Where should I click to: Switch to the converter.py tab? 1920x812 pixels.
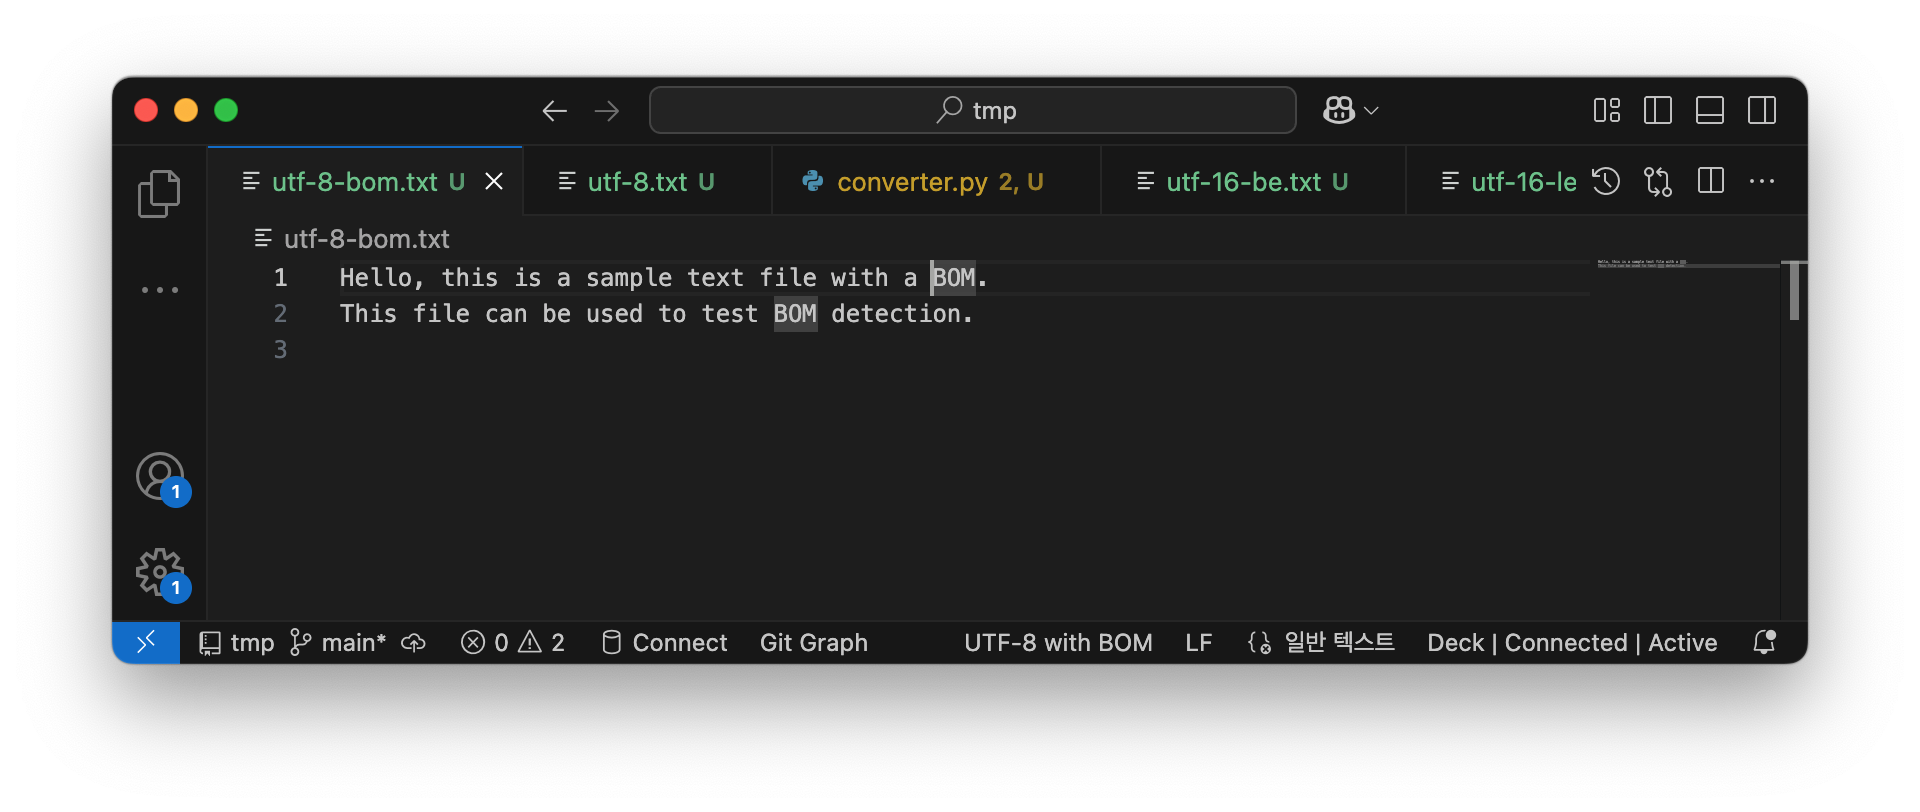(923, 182)
